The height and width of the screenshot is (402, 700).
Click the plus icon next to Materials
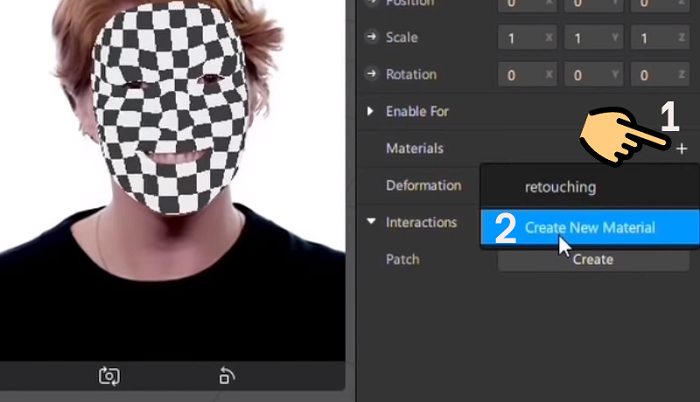[x=682, y=149]
